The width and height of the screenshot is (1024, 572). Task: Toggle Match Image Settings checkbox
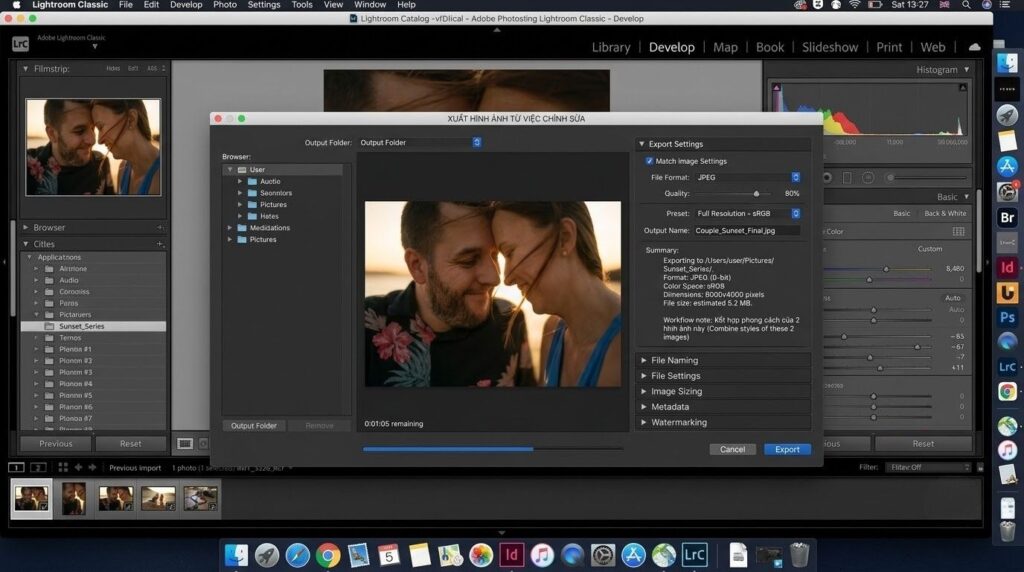coord(649,161)
